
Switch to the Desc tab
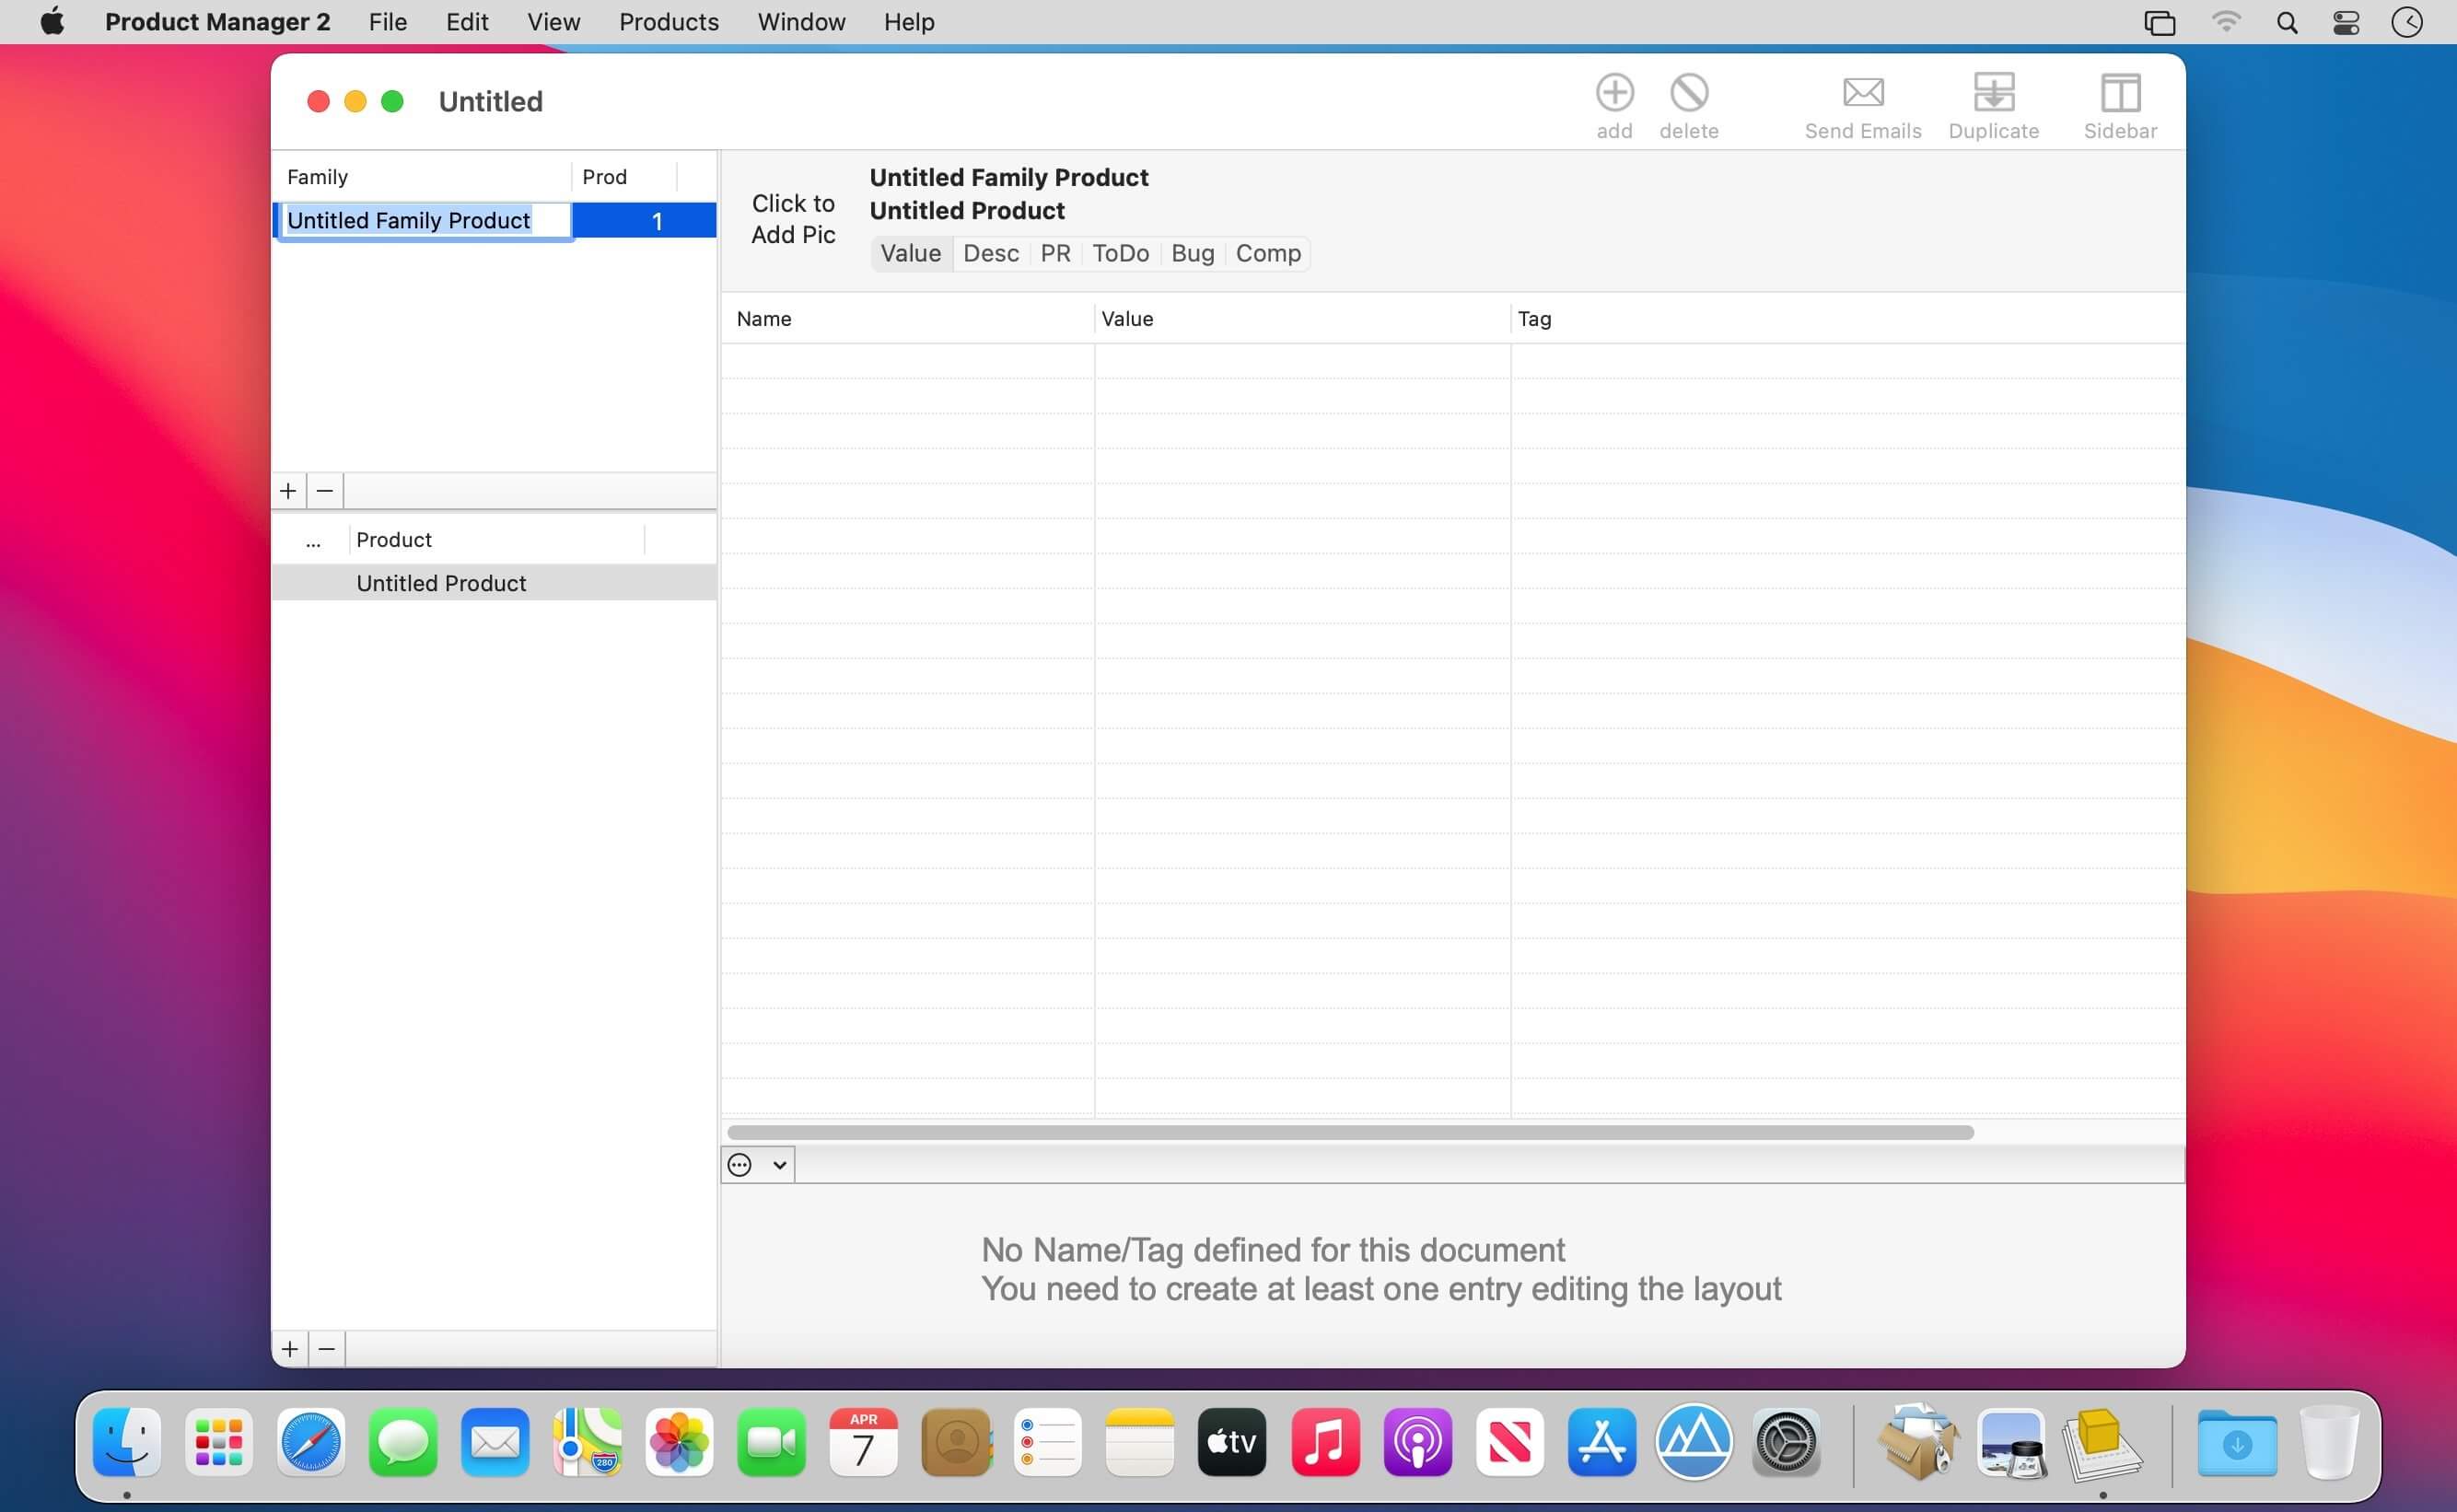(x=990, y=254)
